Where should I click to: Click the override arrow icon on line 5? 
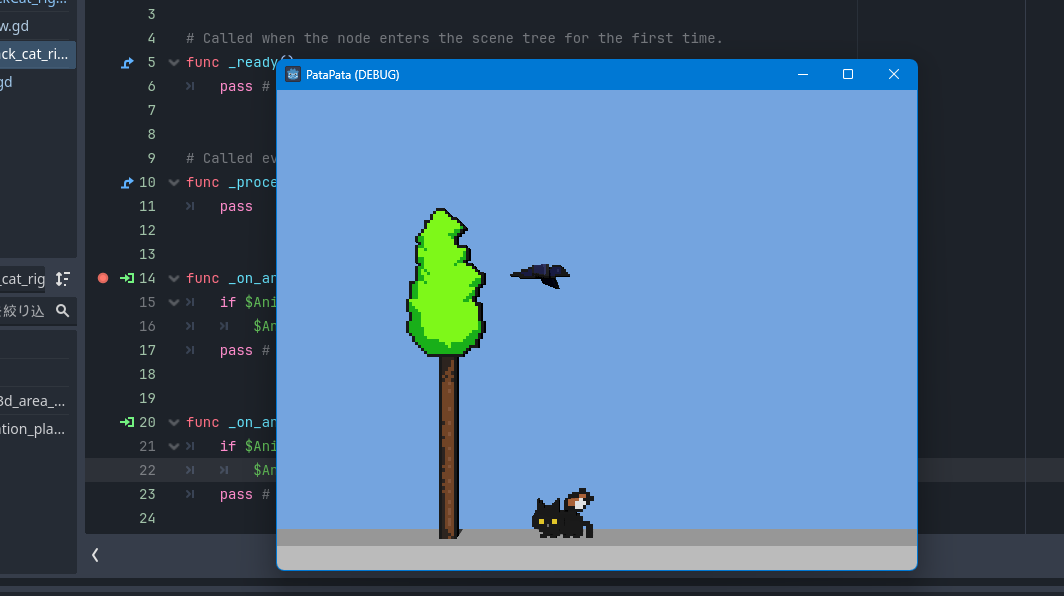127,63
